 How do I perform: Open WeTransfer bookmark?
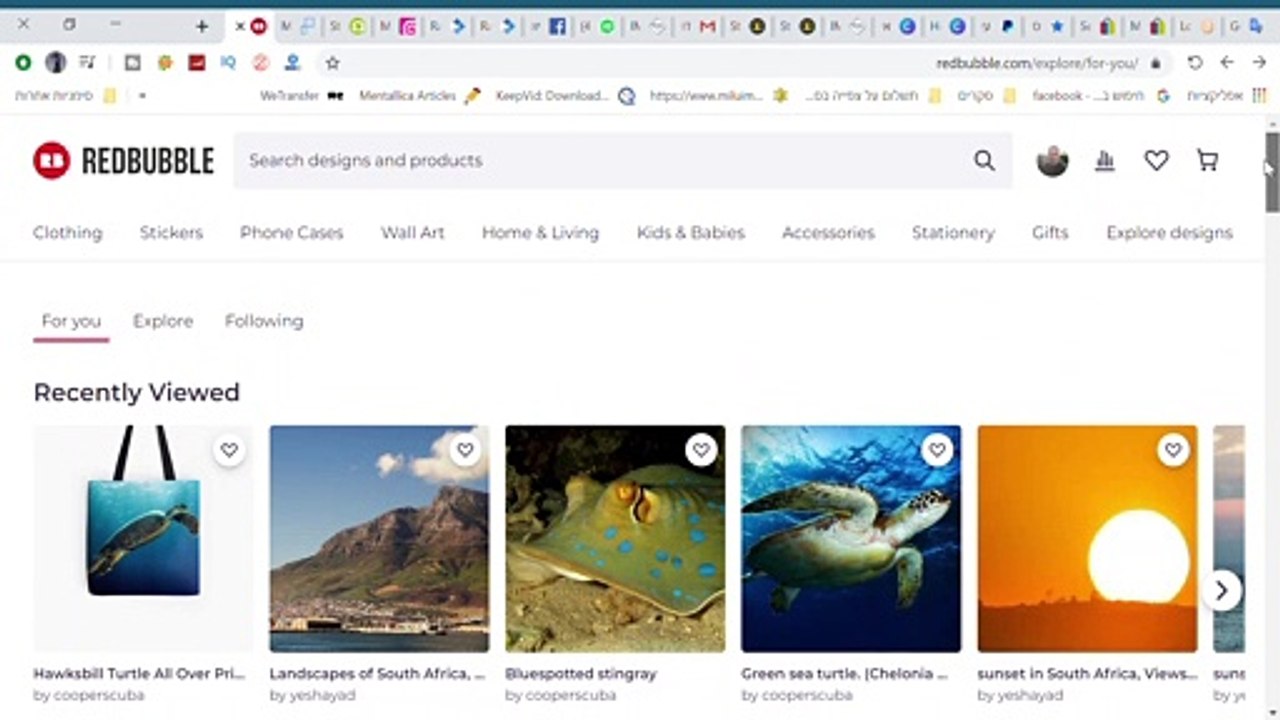tap(301, 96)
